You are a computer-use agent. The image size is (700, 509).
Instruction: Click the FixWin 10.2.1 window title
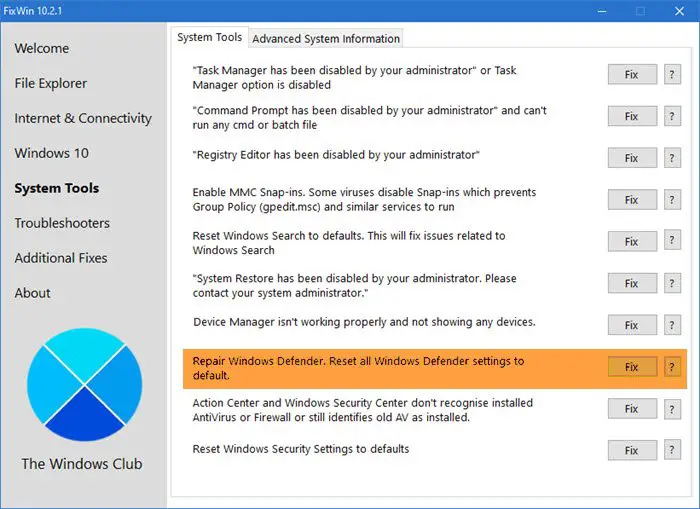click(33, 11)
